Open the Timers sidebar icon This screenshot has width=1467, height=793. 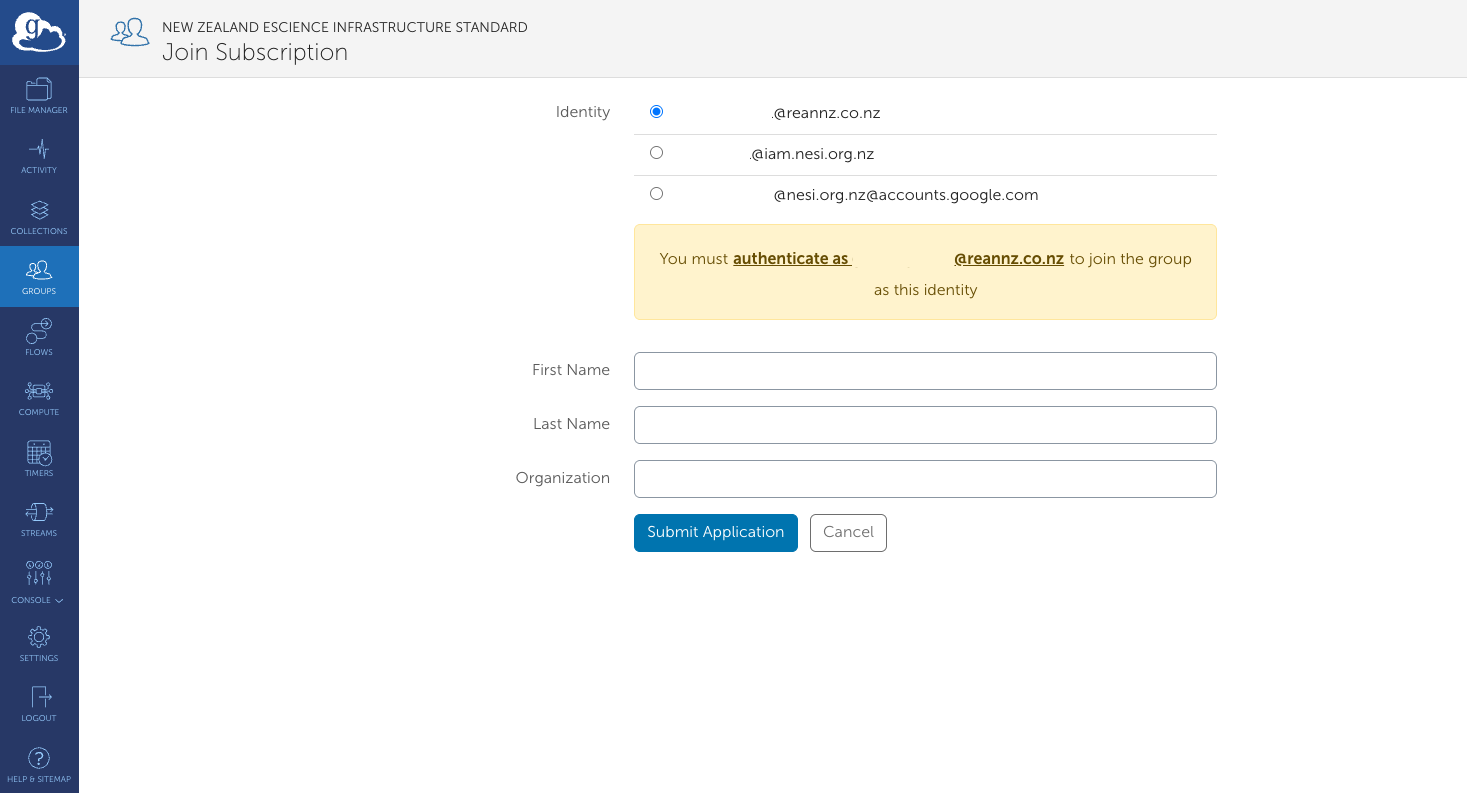(39, 458)
